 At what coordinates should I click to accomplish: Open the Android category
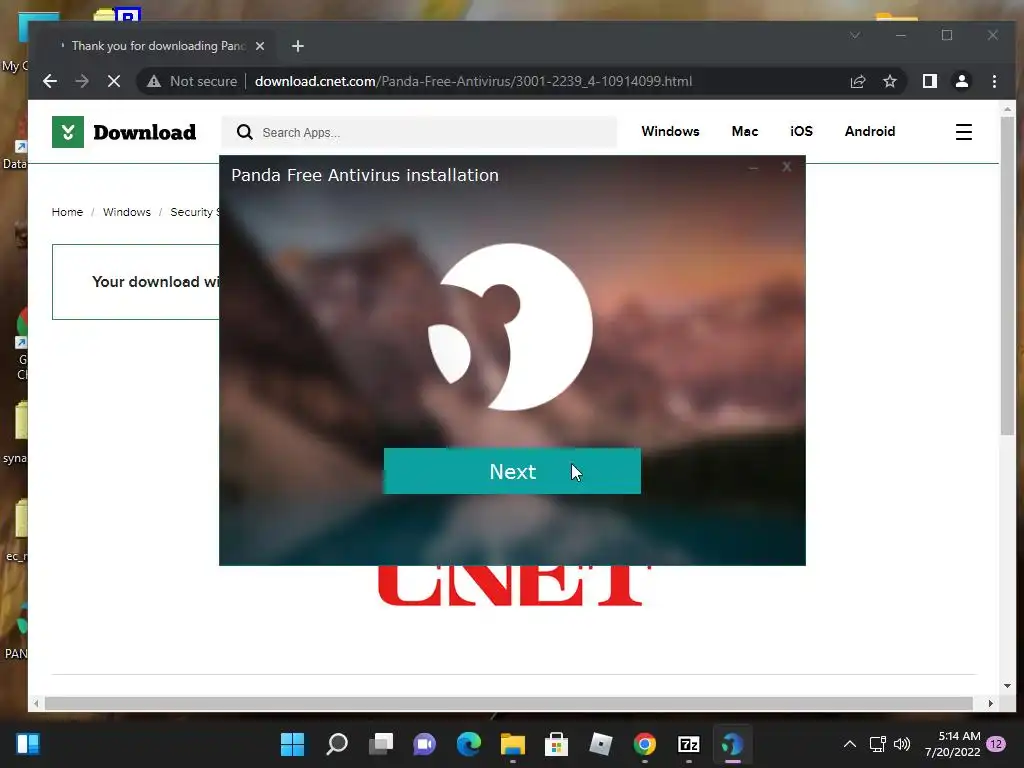click(870, 131)
